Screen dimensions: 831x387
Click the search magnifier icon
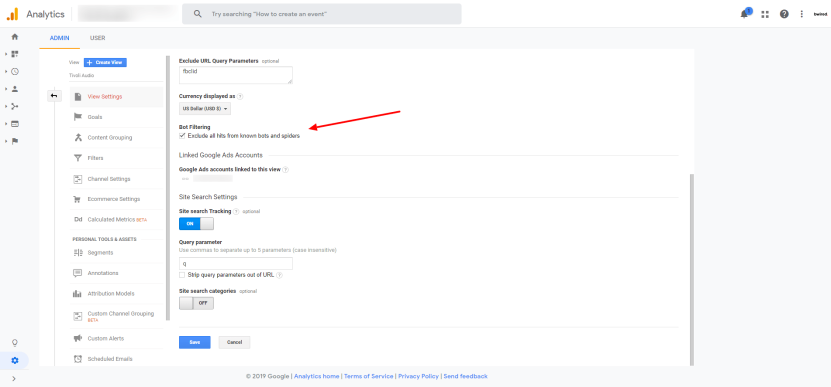point(198,14)
